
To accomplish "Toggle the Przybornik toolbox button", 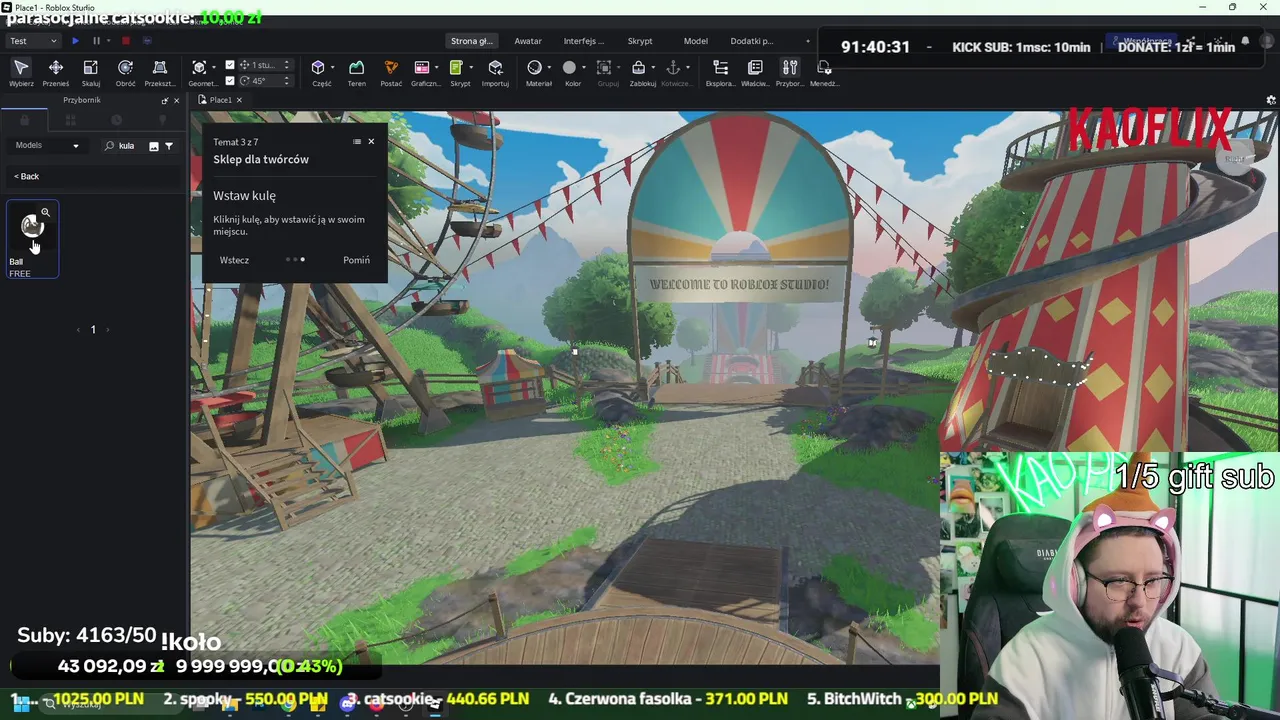I will (x=790, y=72).
